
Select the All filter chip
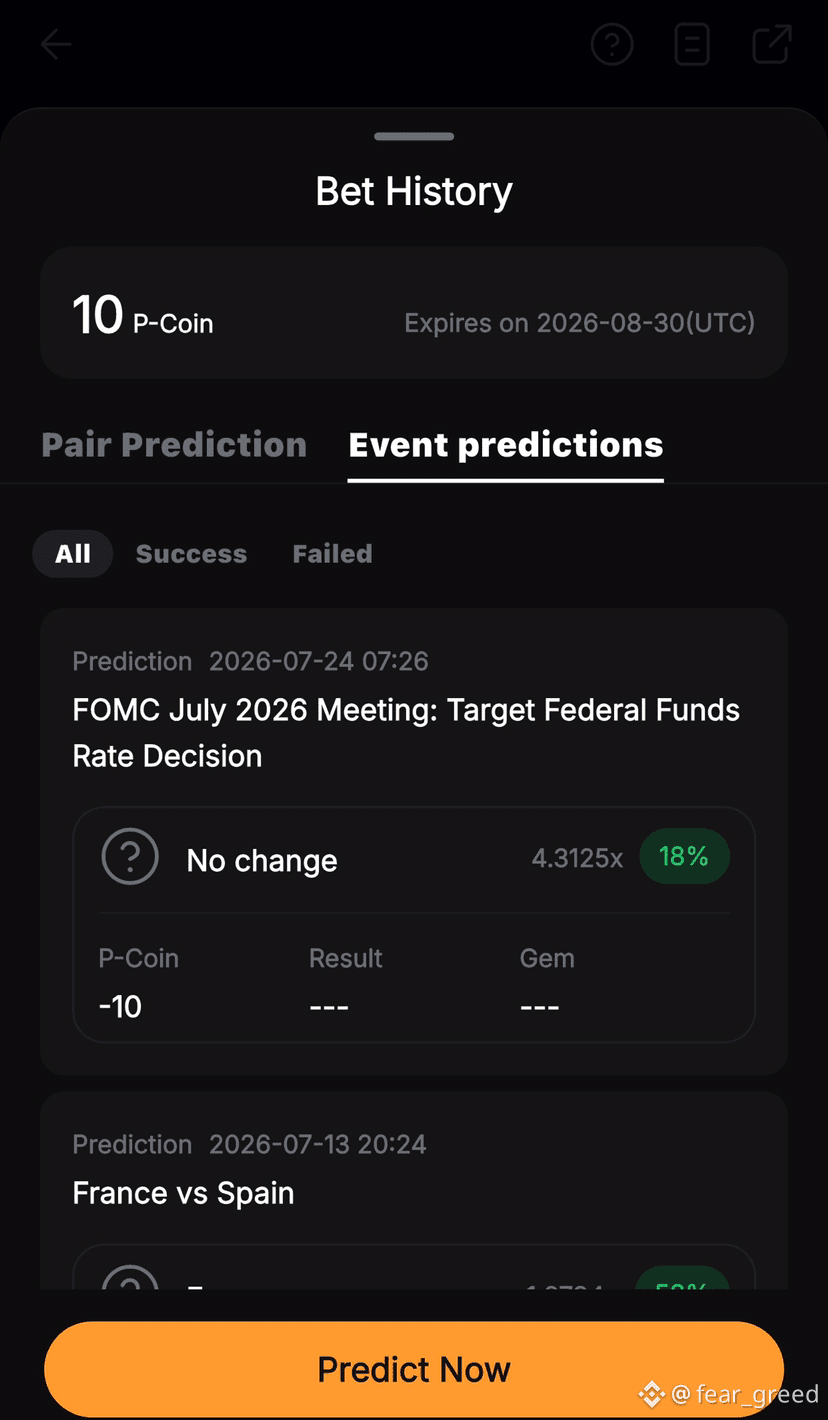coord(73,554)
